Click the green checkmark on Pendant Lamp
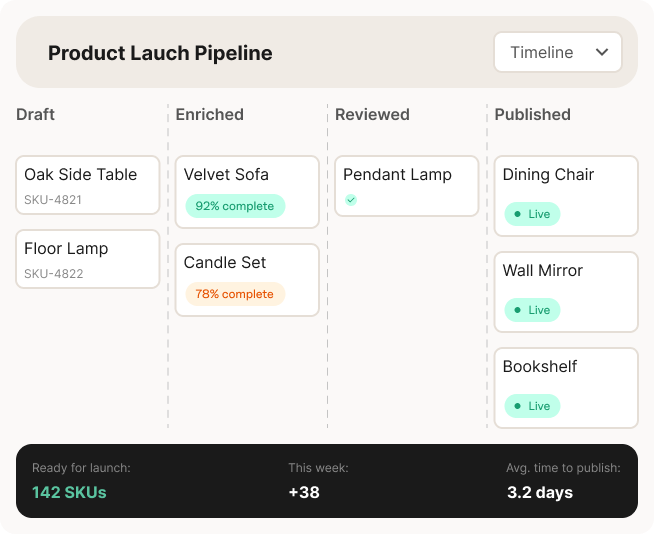 [351, 200]
